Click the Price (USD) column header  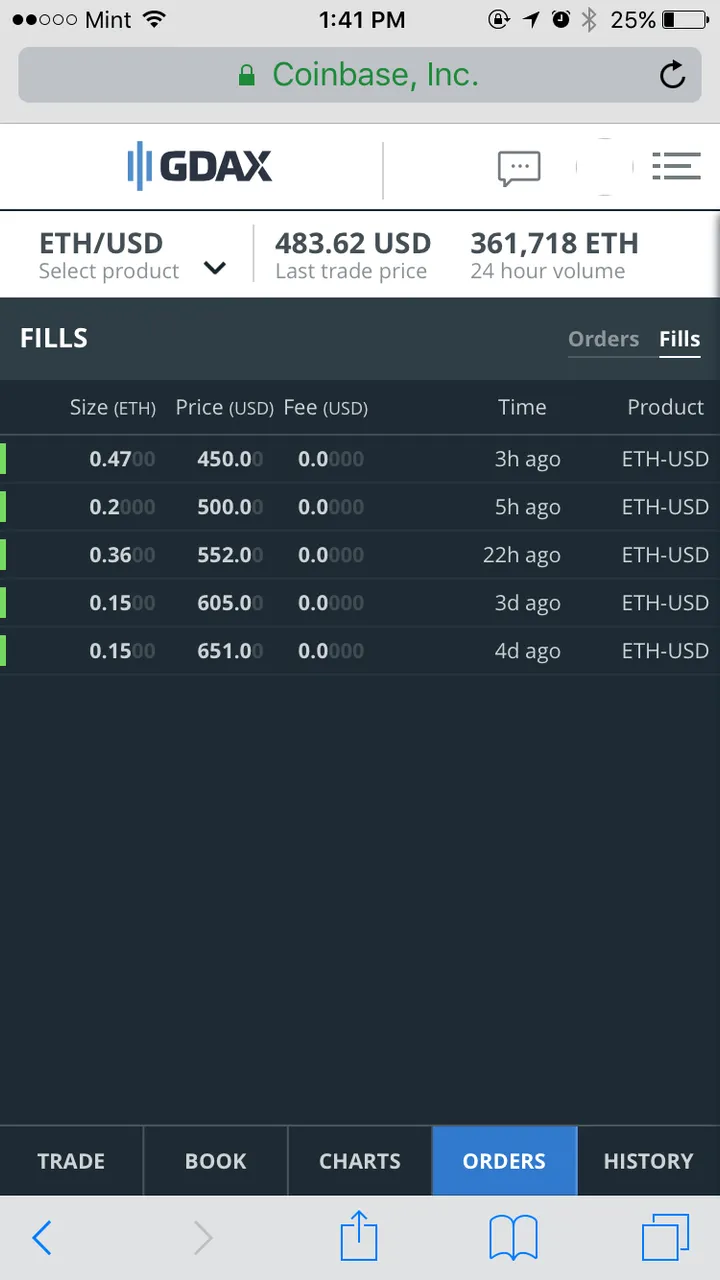click(x=224, y=407)
